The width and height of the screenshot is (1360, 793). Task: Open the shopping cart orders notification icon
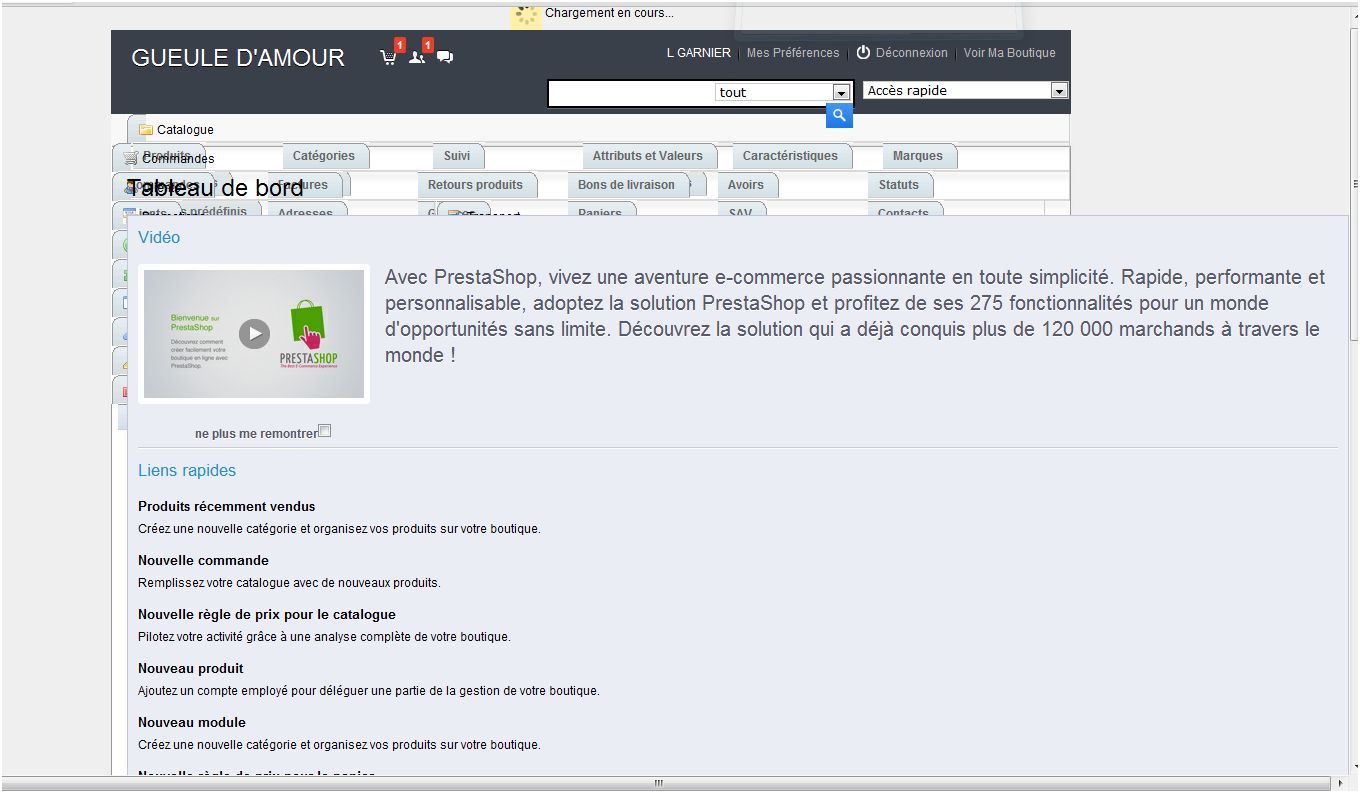[389, 57]
